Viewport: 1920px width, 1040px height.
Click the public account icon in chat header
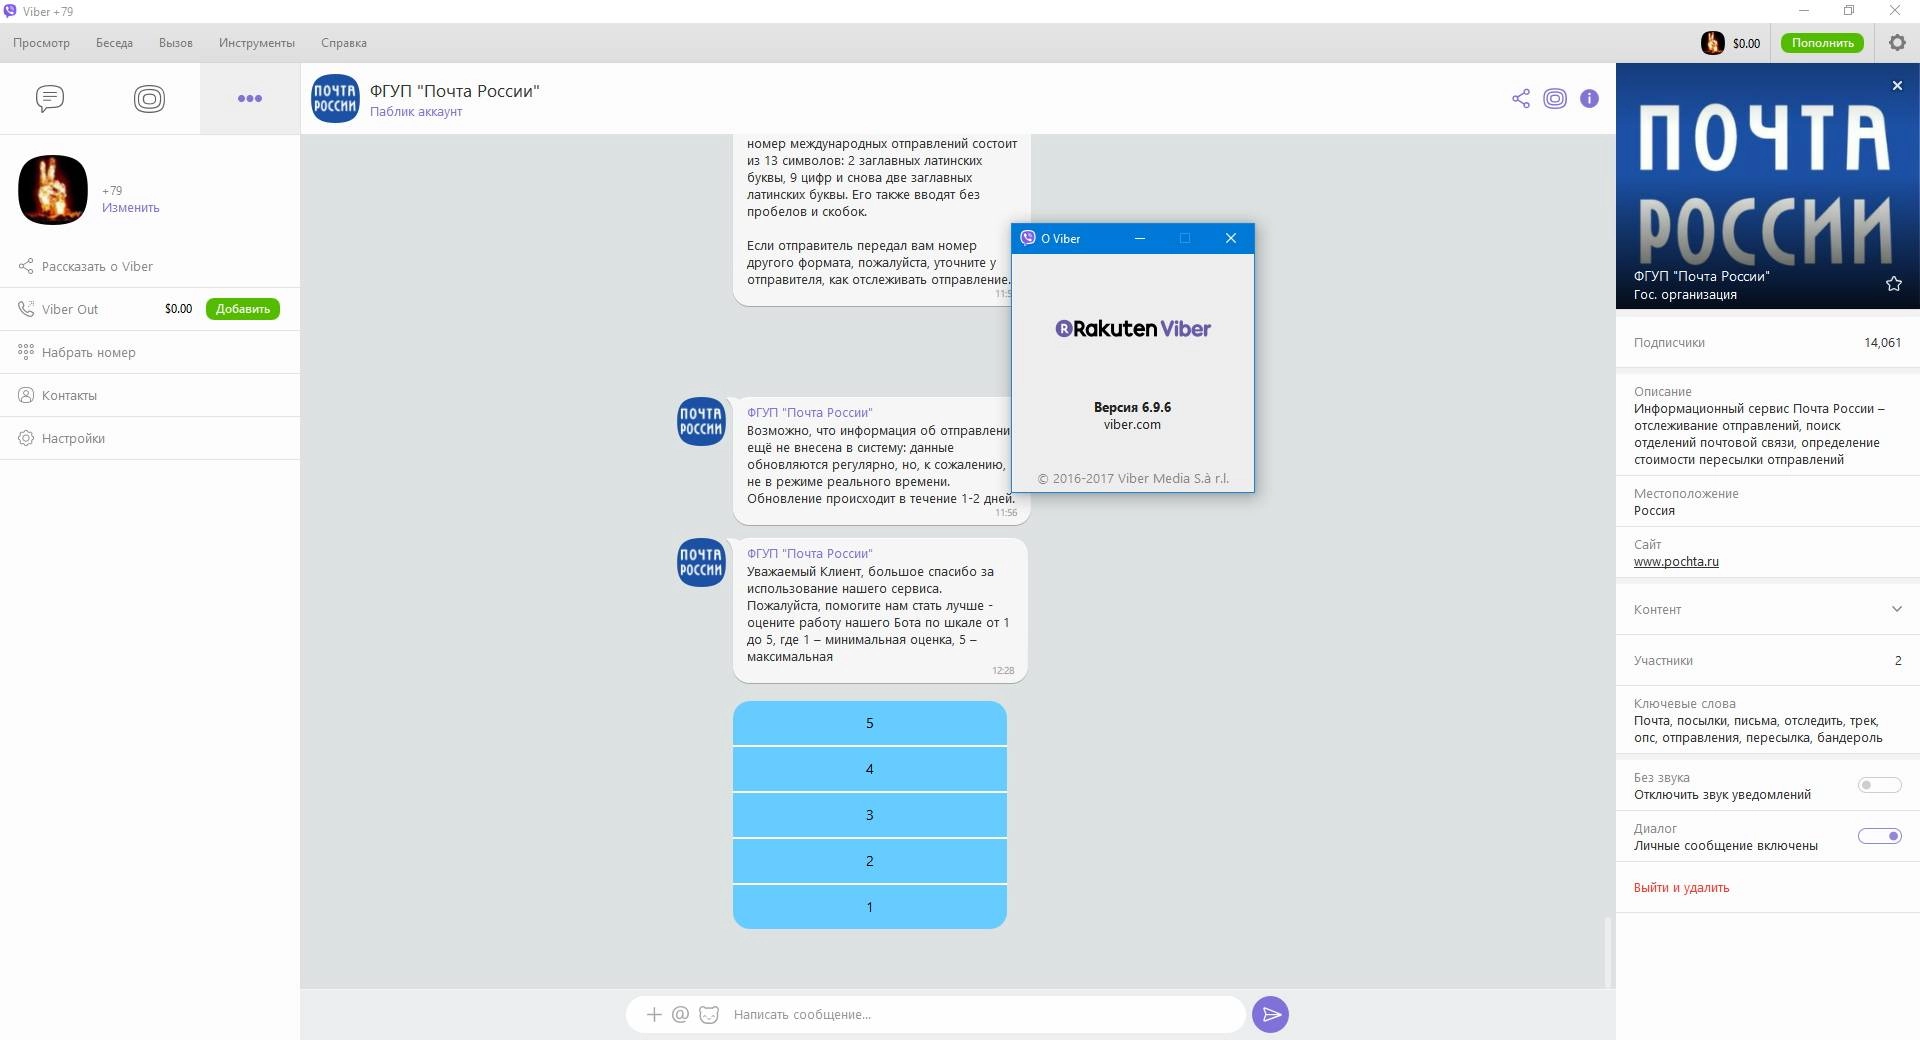click(x=1555, y=98)
